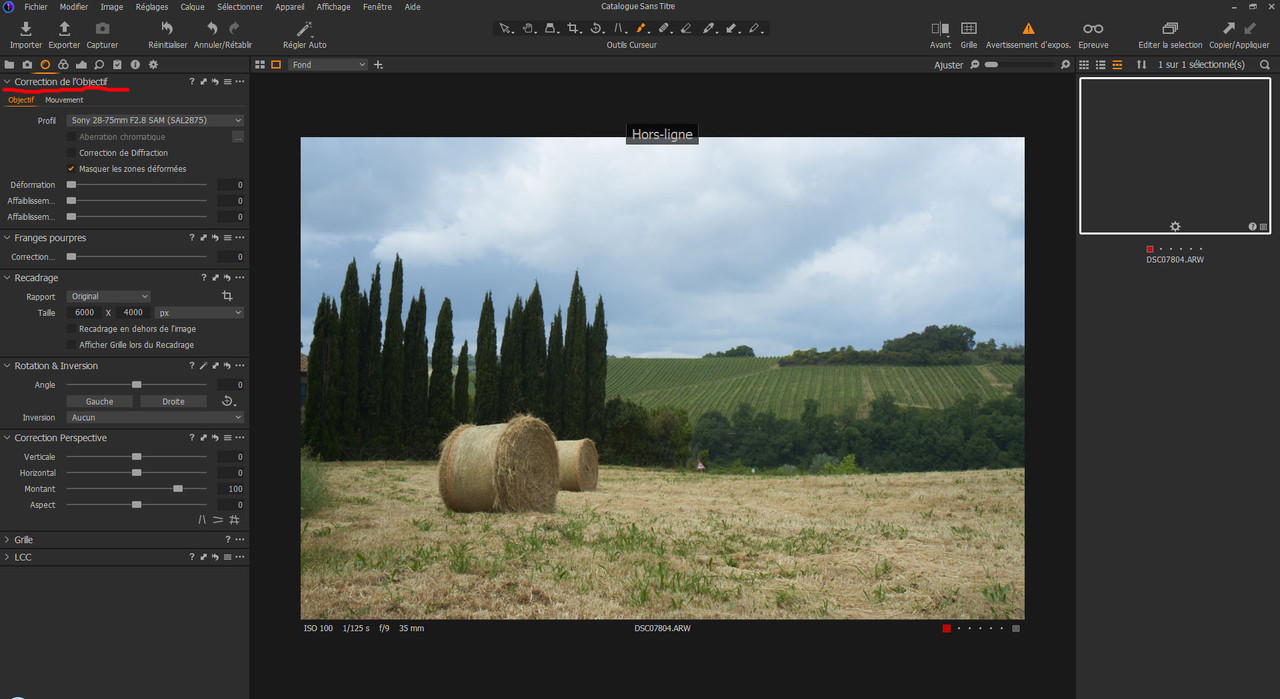Open the Exposure histogram tool tab
This screenshot has width=1280, height=699.
click(81, 65)
